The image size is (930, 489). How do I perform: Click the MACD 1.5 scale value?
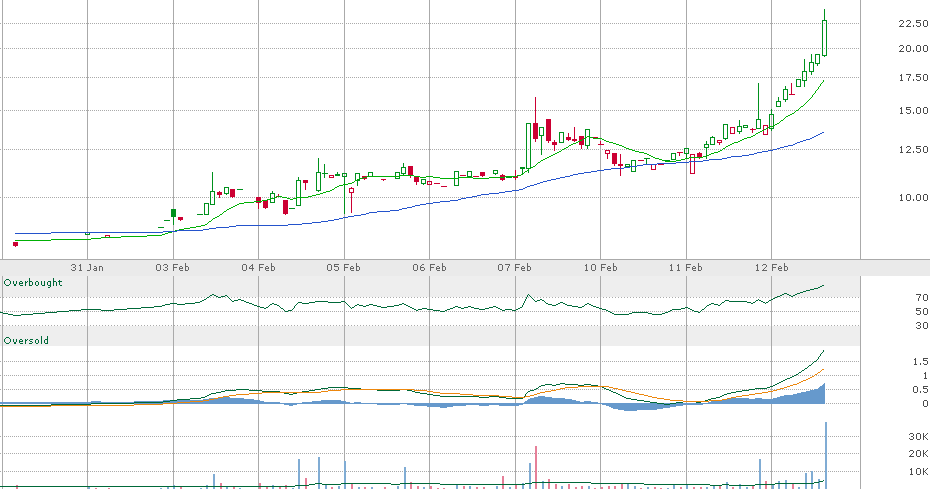pyautogui.click(x=921, y=361)
